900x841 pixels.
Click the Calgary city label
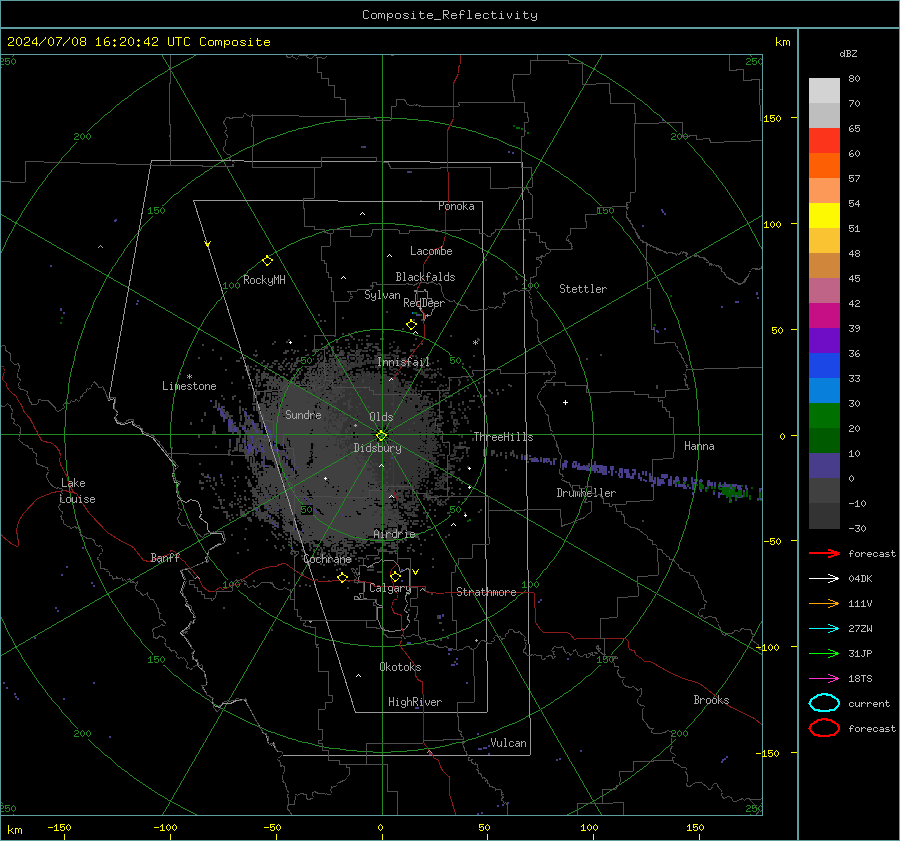(x=390, y=588)
